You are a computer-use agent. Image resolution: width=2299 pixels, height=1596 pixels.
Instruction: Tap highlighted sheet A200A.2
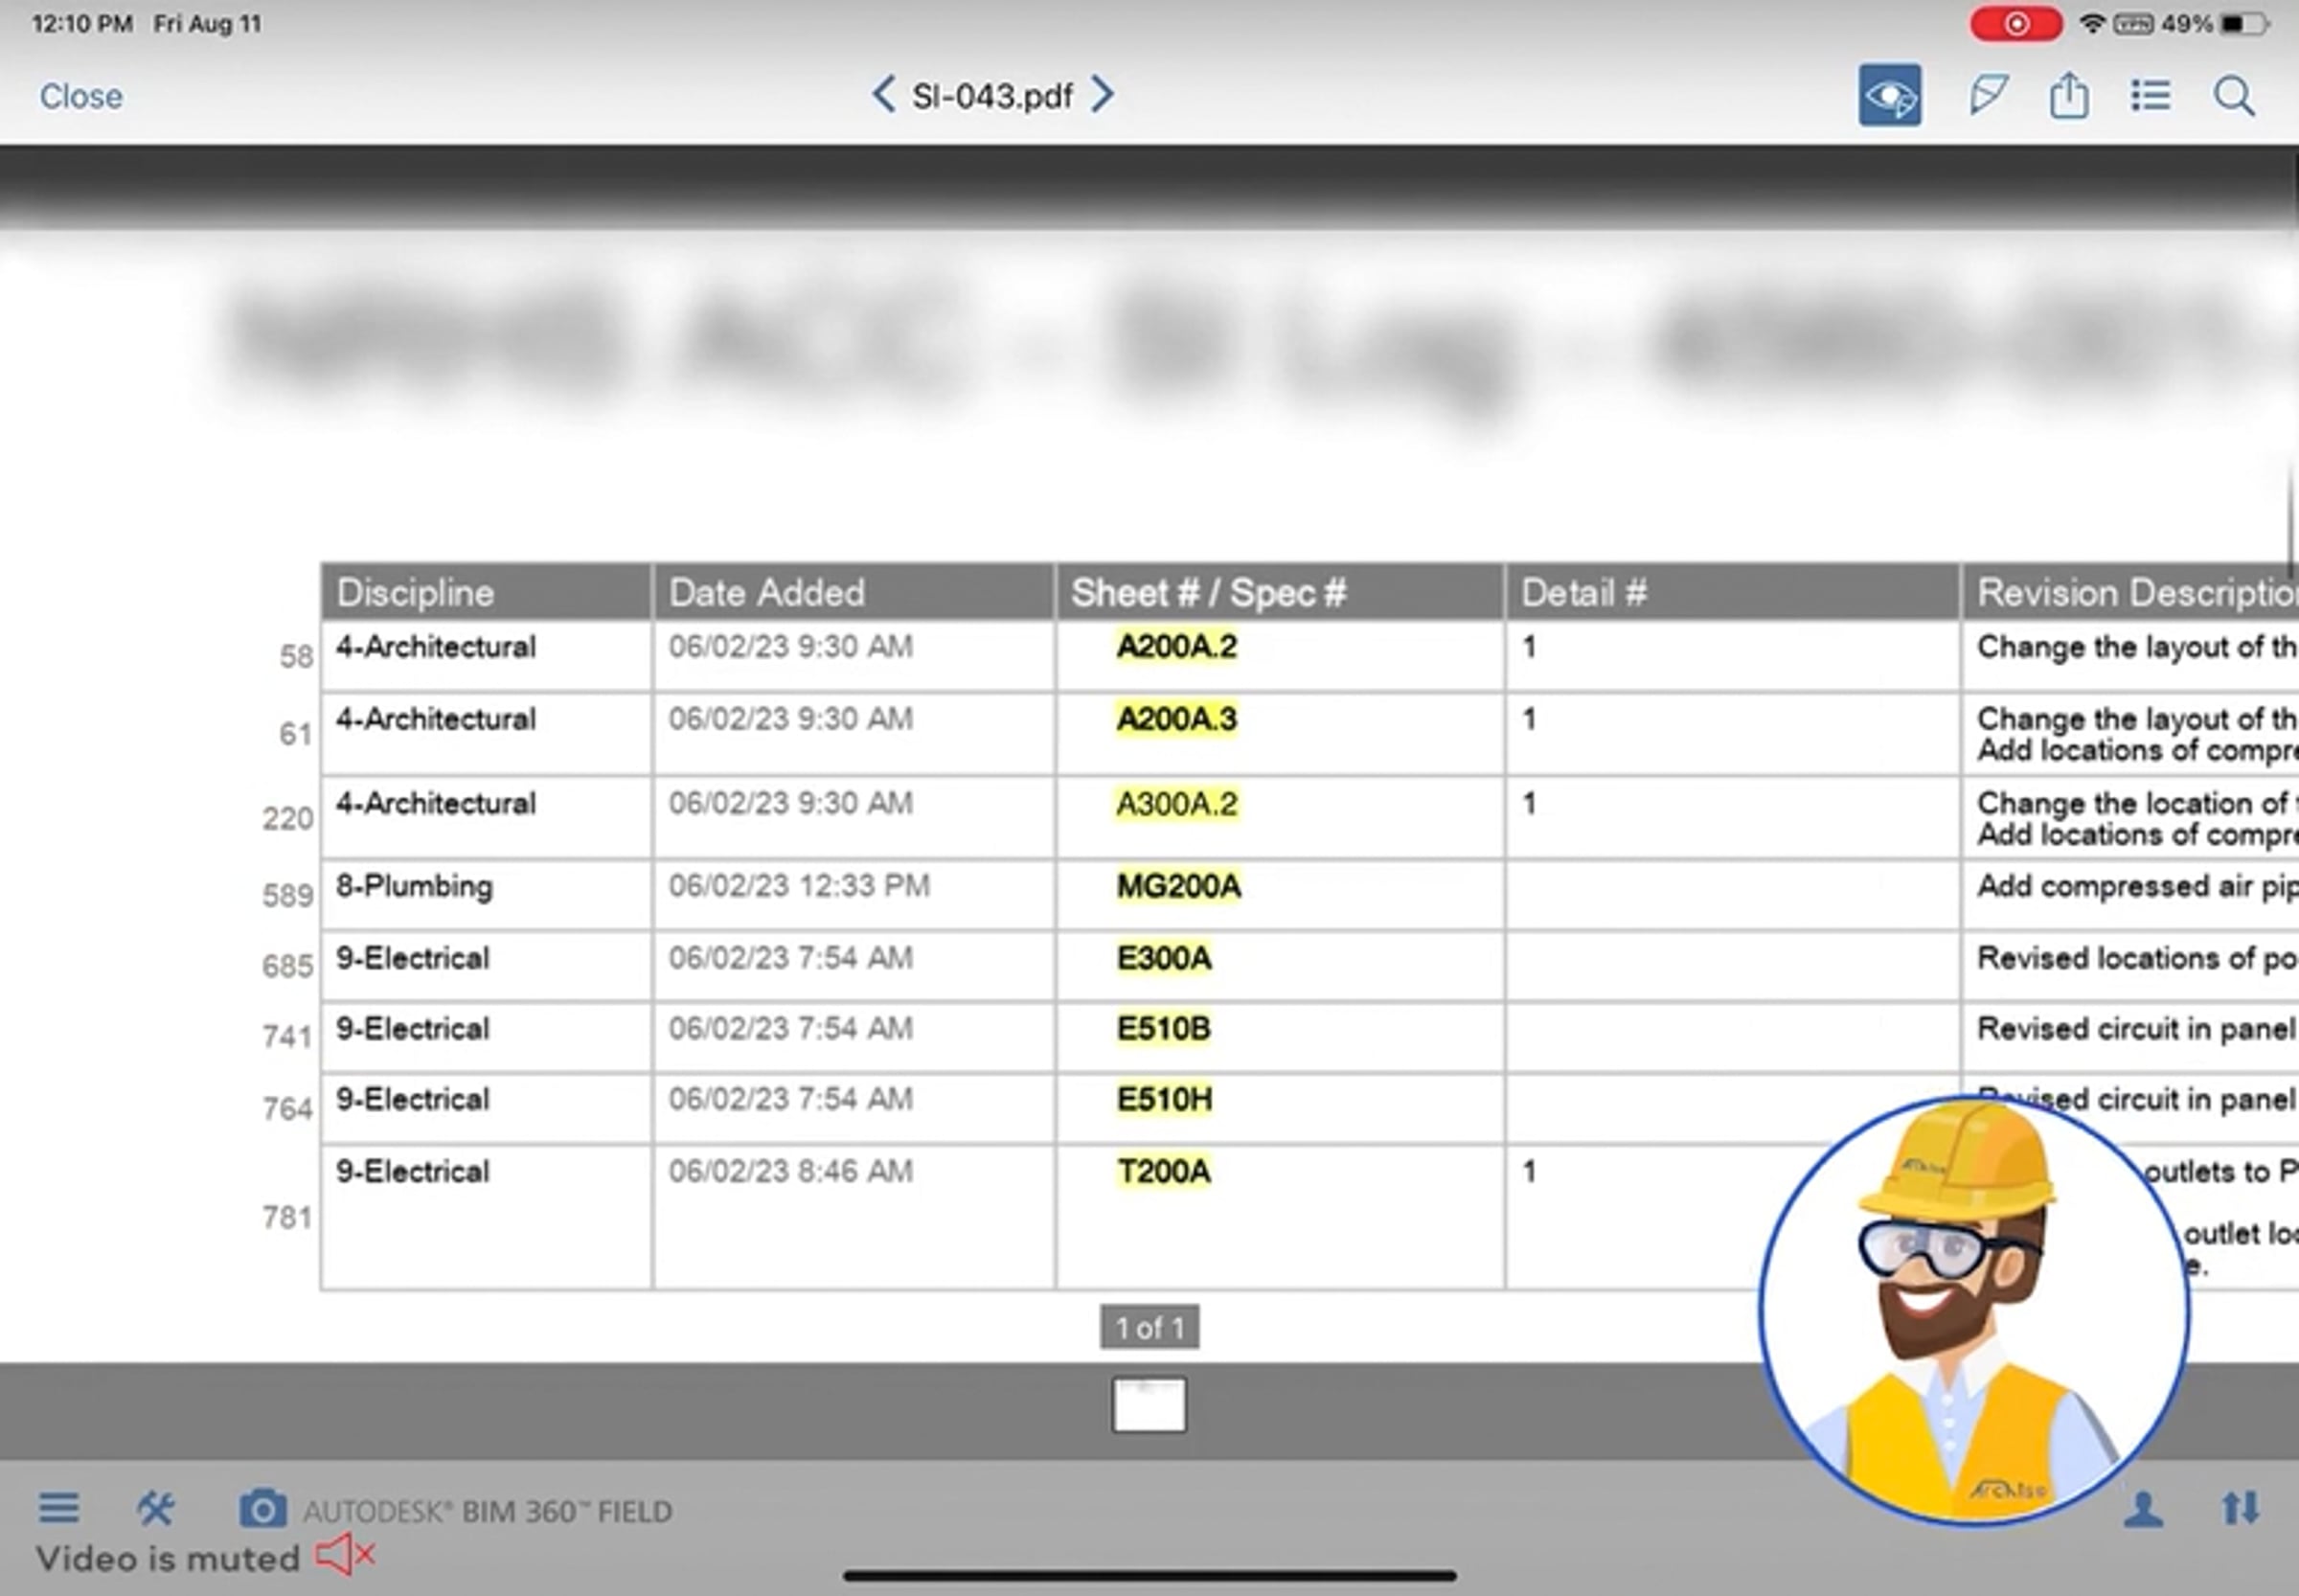click(1176, 647)
